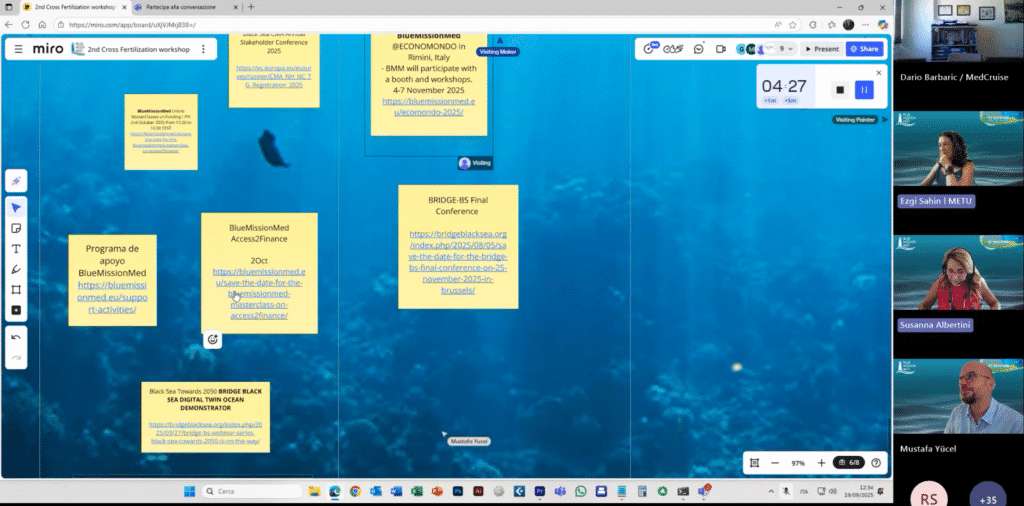Screen dimensions: 1024x506
Task: Open the Miro hamburger main menu
Action: coord(17,48)
